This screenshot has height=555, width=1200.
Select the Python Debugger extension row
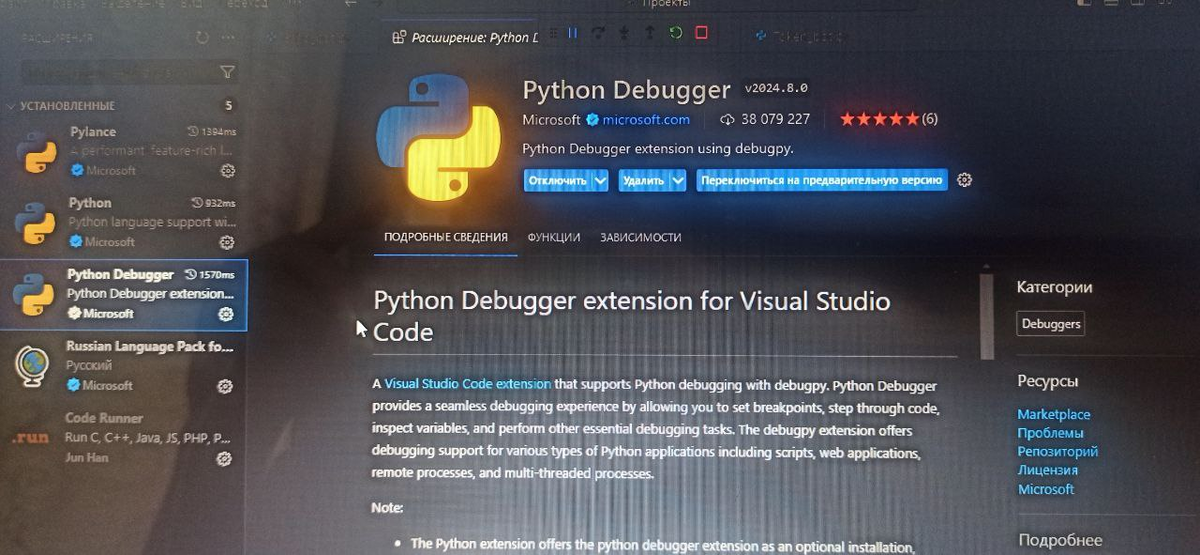[124, 295]
